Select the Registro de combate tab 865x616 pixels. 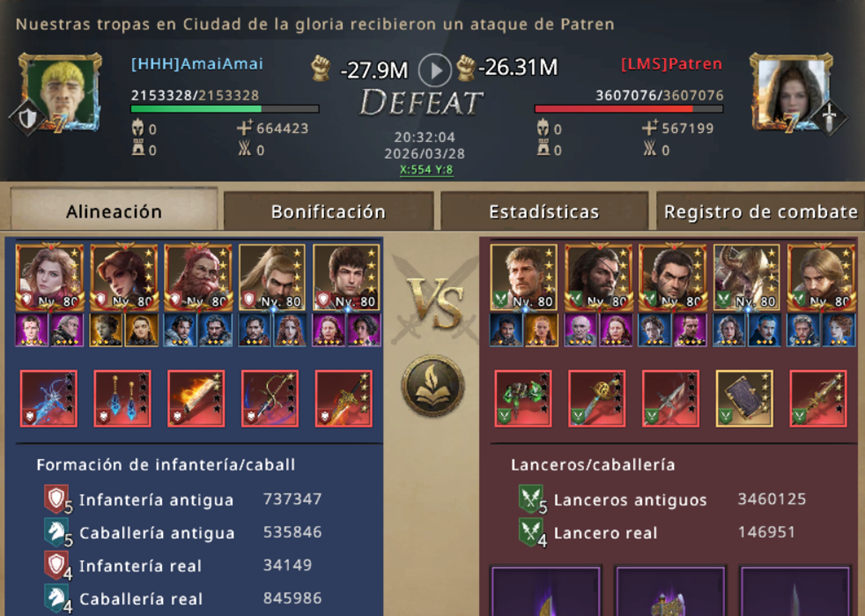761,212
